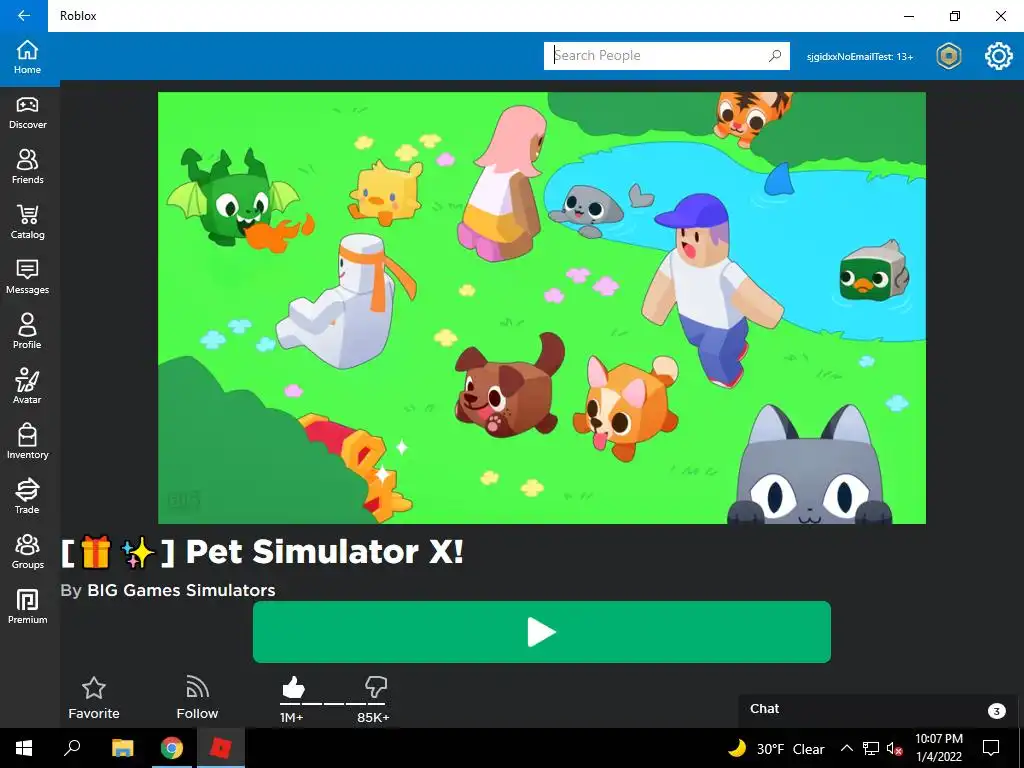Click the 1M+ likes count
The height and width of the screenshot is (768, 1024).
[x=291, y=718]
